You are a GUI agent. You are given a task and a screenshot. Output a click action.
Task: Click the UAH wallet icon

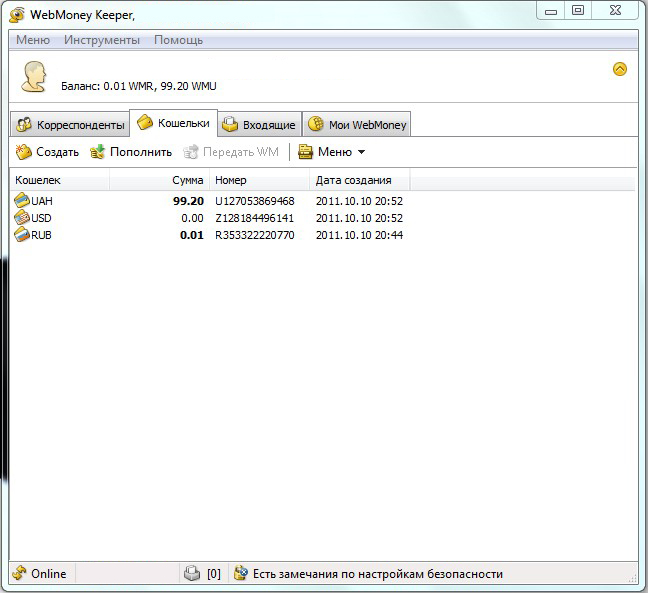coord(22,200)
